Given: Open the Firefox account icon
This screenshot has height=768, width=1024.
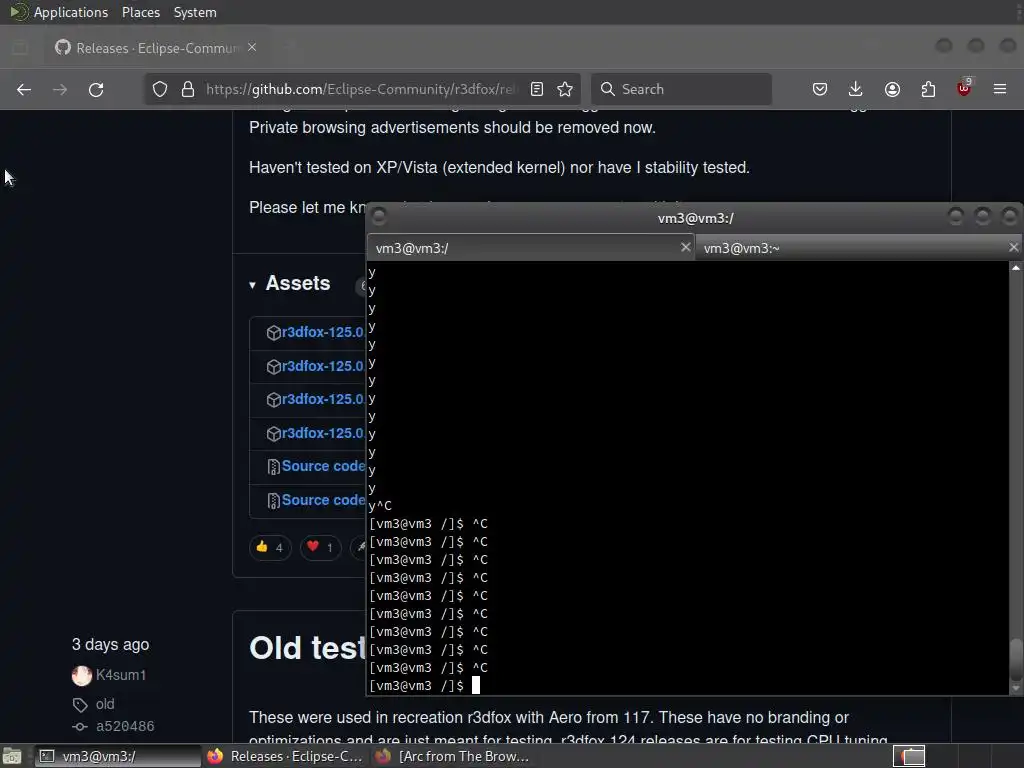Looking at the screenshot, I should tap(892, 89).
